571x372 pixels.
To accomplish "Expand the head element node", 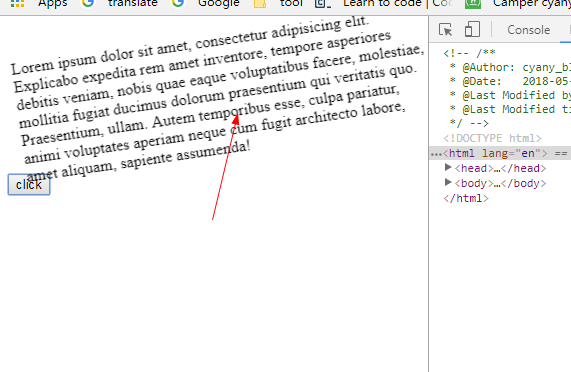I will (448, 167).
